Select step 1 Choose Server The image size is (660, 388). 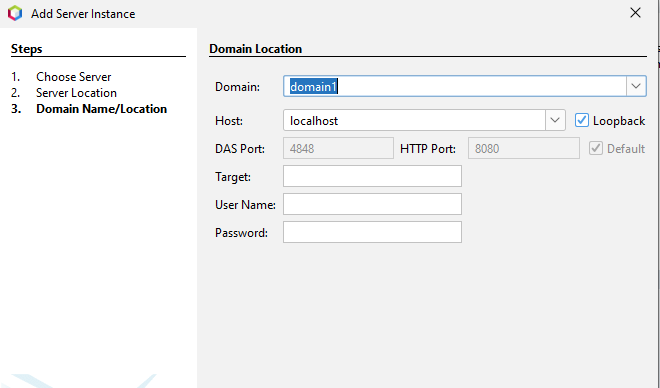pyautogui.click(x=74, y=77)
